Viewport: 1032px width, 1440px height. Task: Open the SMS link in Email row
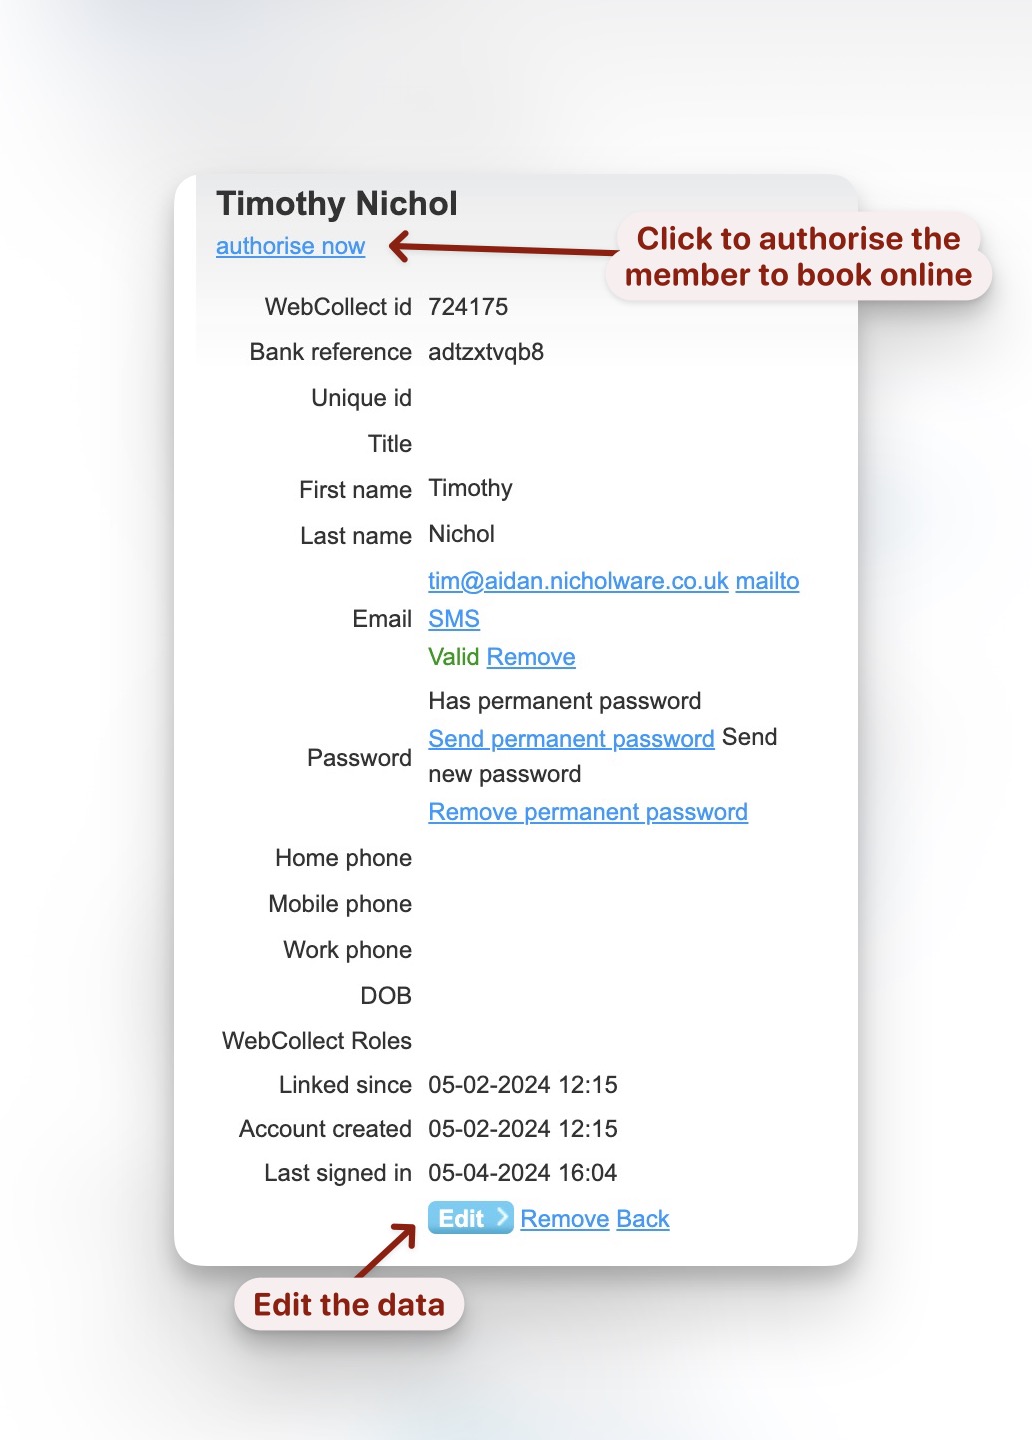(454, 619)
